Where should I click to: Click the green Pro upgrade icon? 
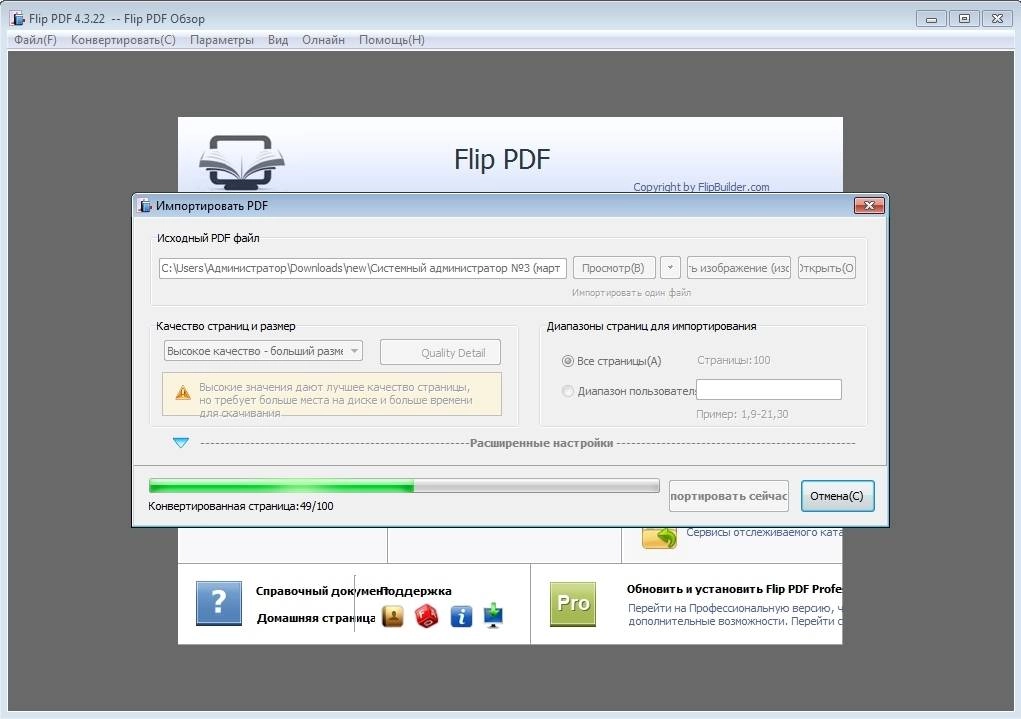click(x=572, y=604)
